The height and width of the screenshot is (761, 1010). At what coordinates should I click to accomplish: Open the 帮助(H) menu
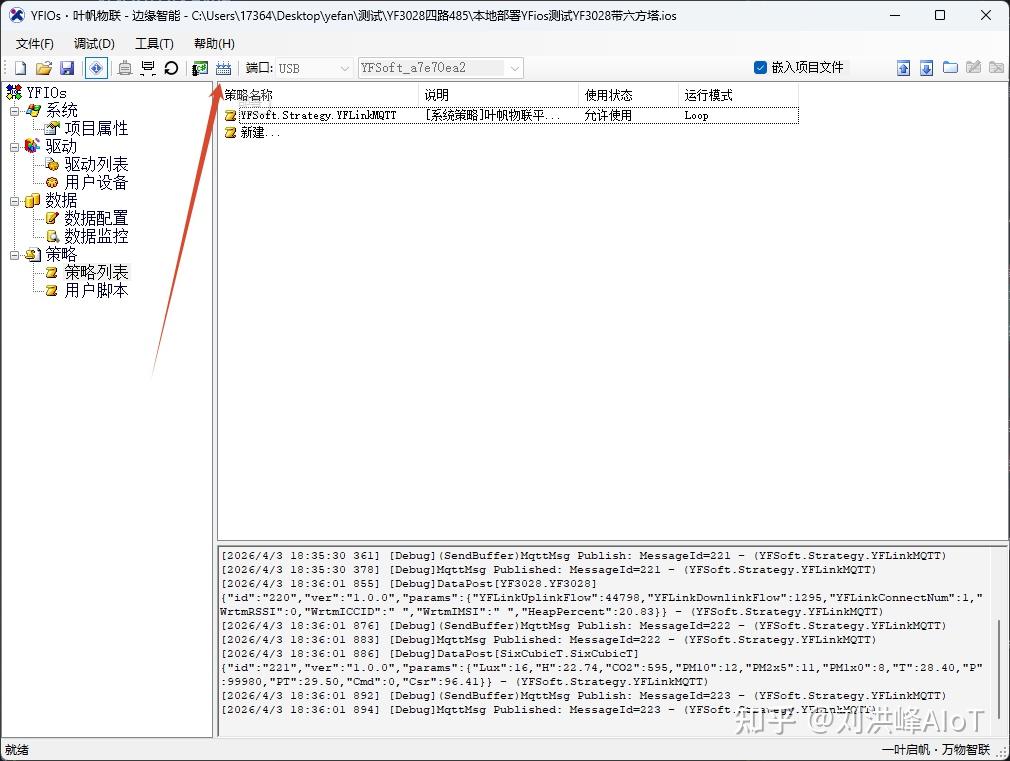coord(214,43)
